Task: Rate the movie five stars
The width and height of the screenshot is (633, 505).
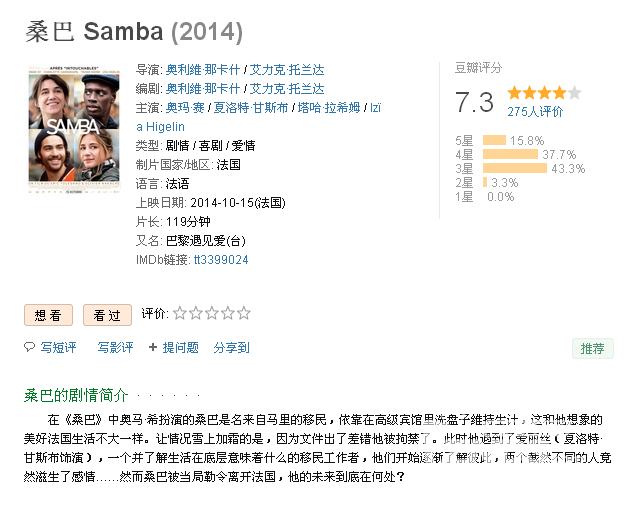Action: [244, 313]
